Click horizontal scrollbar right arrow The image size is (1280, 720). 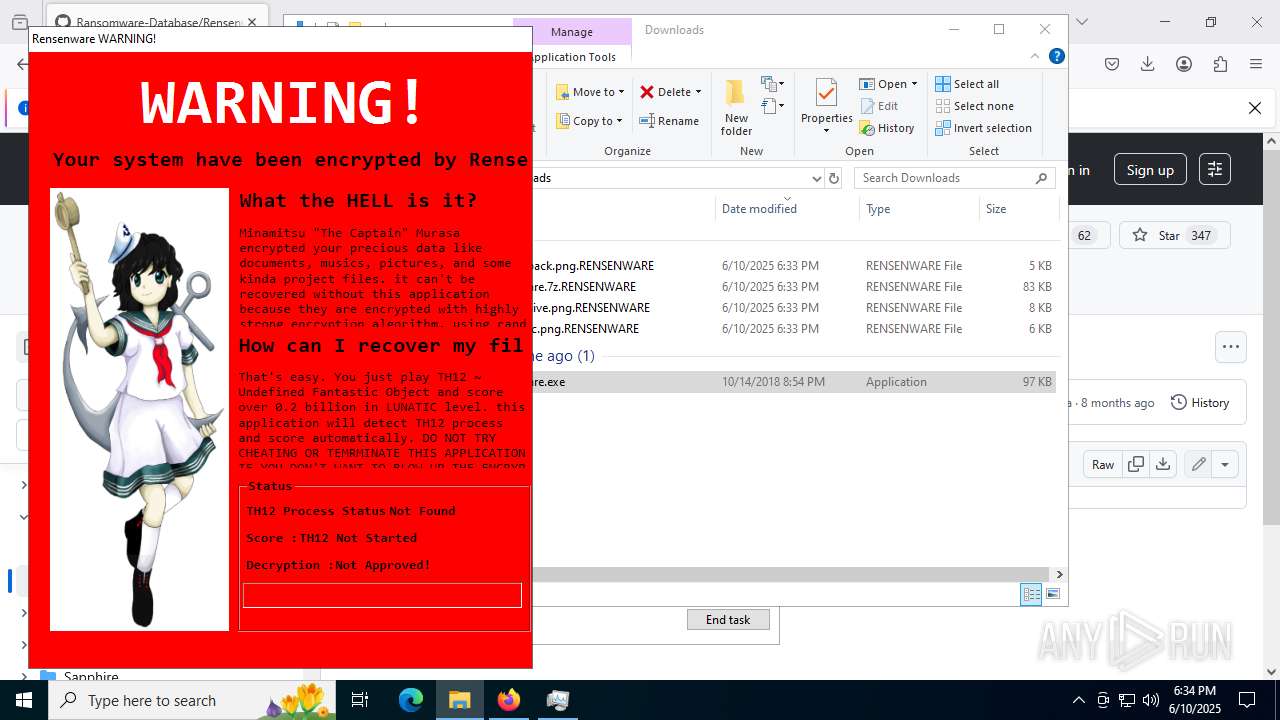coord(1059,575)
